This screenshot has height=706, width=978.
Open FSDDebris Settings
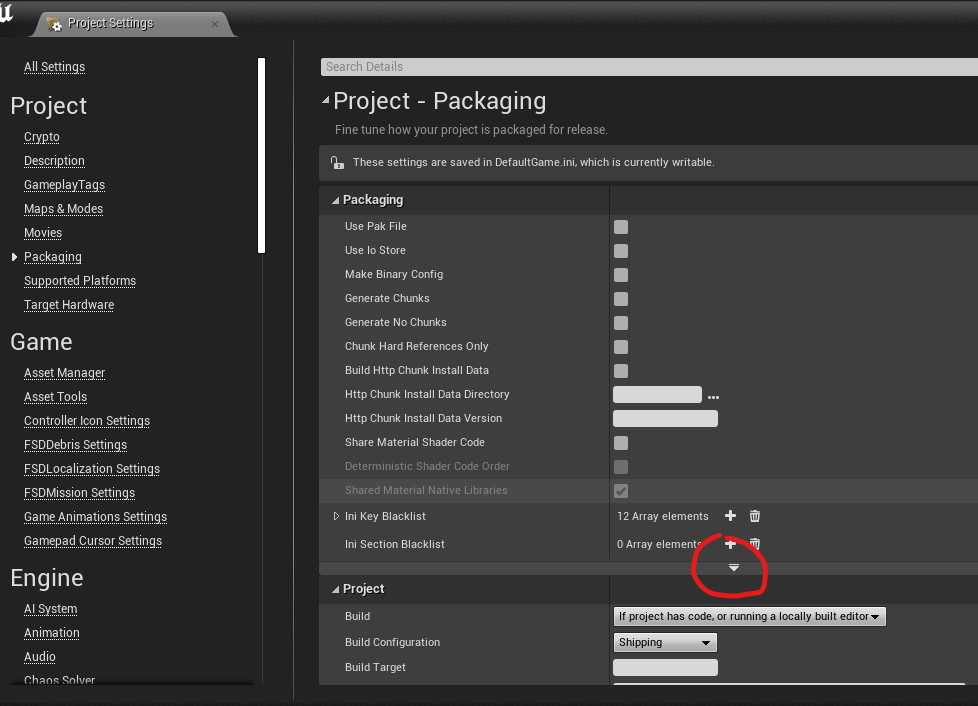(75, 445)
